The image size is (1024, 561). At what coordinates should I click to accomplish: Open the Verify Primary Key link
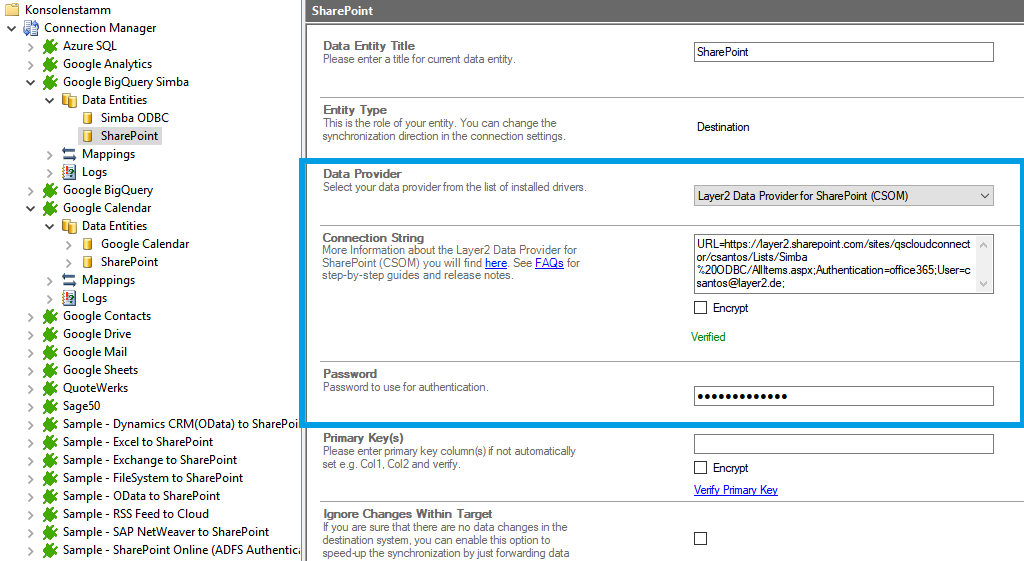pyautogui.click(x=735, y=490)
